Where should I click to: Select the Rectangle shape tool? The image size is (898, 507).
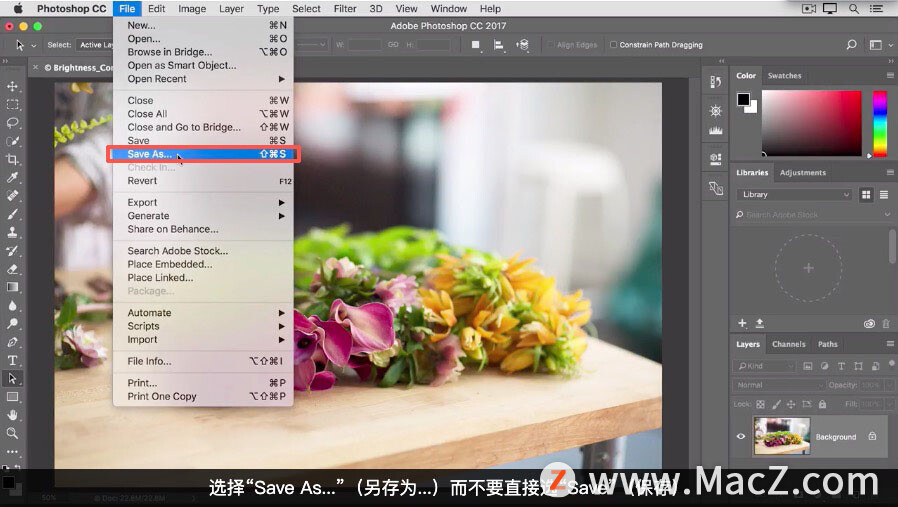[12, 397]
